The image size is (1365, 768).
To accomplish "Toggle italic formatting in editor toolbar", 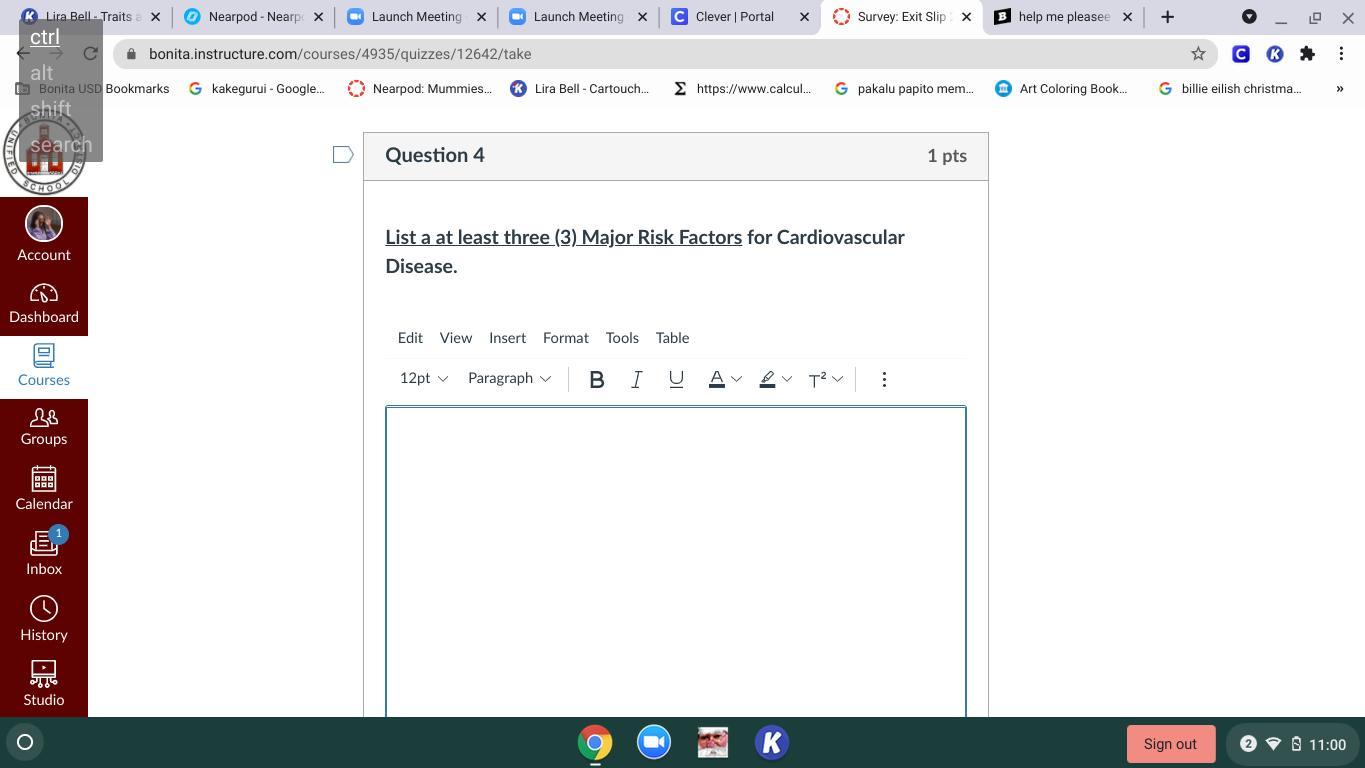I will tap(636, 379).
